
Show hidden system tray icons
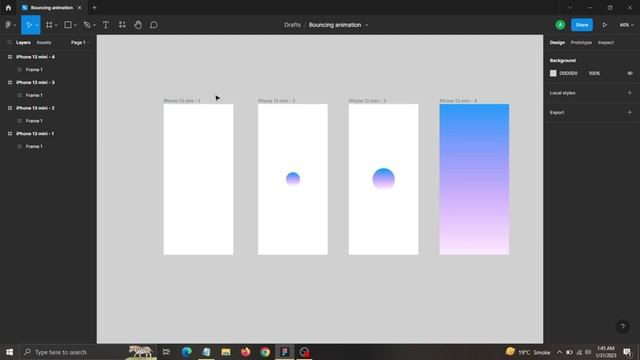[559, 352]
